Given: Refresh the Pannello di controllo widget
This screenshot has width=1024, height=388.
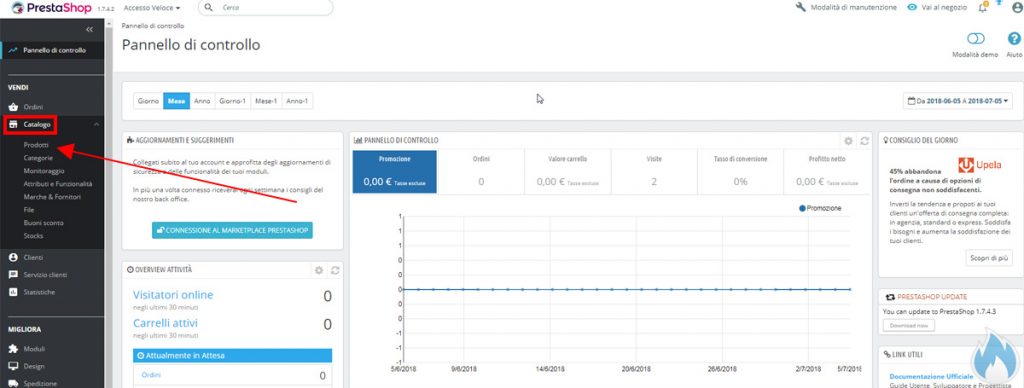Looking at the screenshot, I should [x=865, y=140].
